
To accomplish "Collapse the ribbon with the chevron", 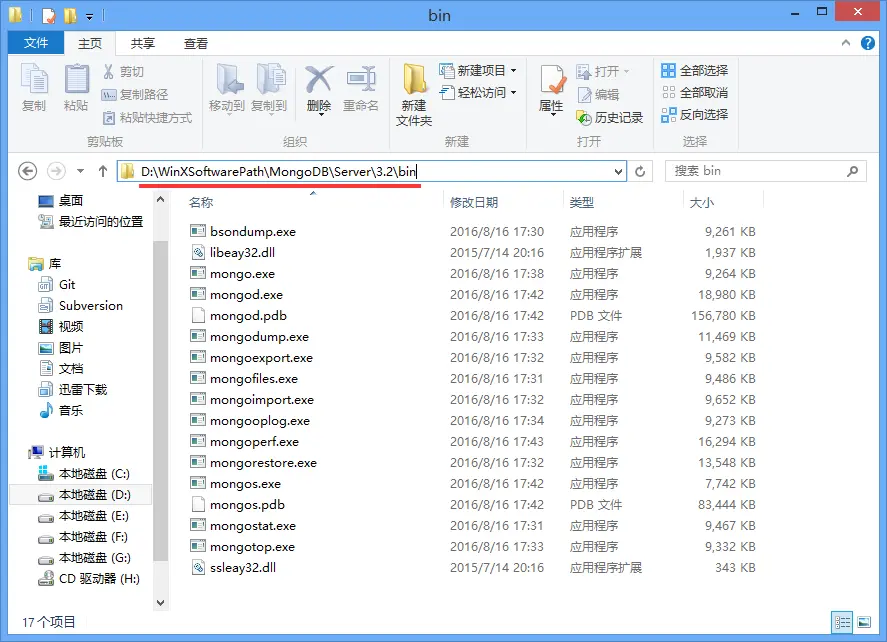I will [x=846, y=43].
